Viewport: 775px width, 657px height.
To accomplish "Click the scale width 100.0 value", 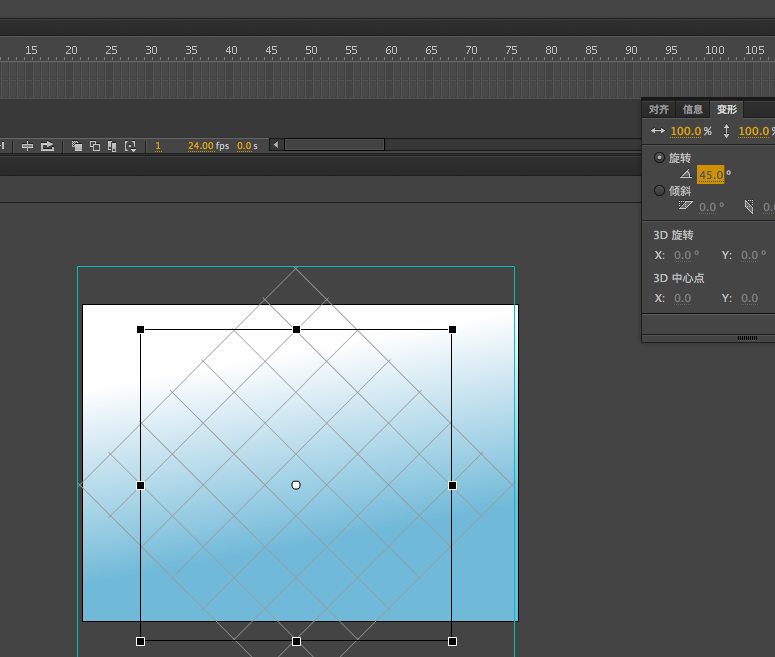I will [x=686, y=131].
